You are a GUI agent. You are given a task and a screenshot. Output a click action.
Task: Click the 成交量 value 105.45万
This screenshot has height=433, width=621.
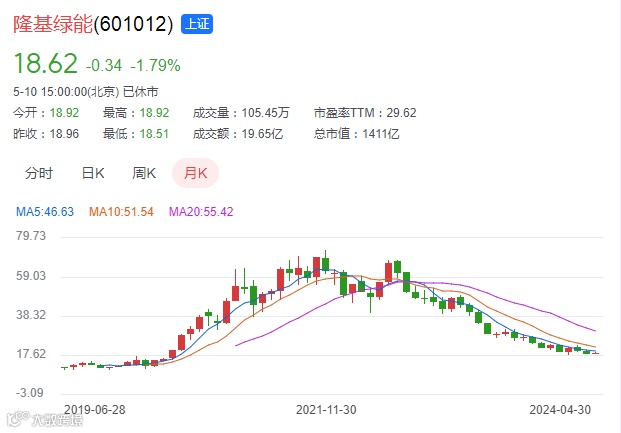265,113
